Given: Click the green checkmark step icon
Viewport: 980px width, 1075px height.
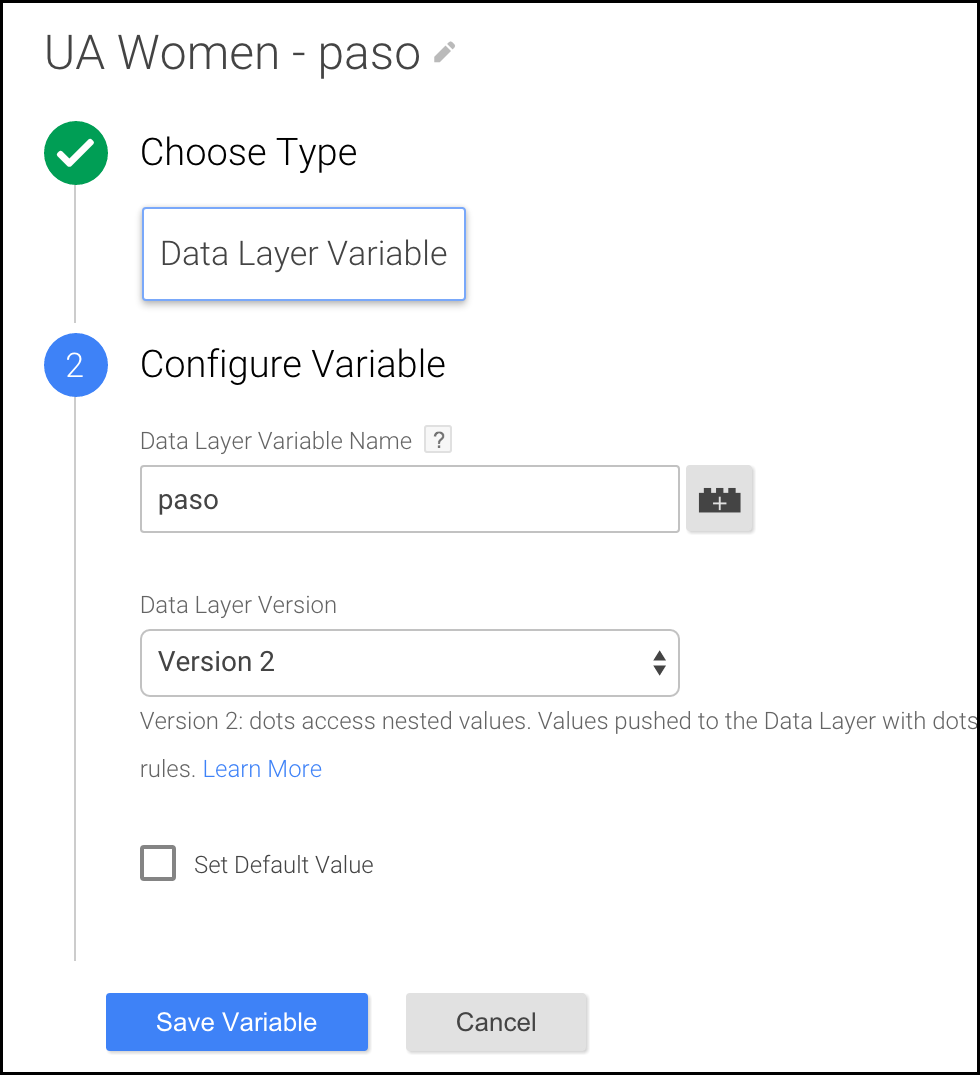Looking at the screenshot, I should pos(75,153).
